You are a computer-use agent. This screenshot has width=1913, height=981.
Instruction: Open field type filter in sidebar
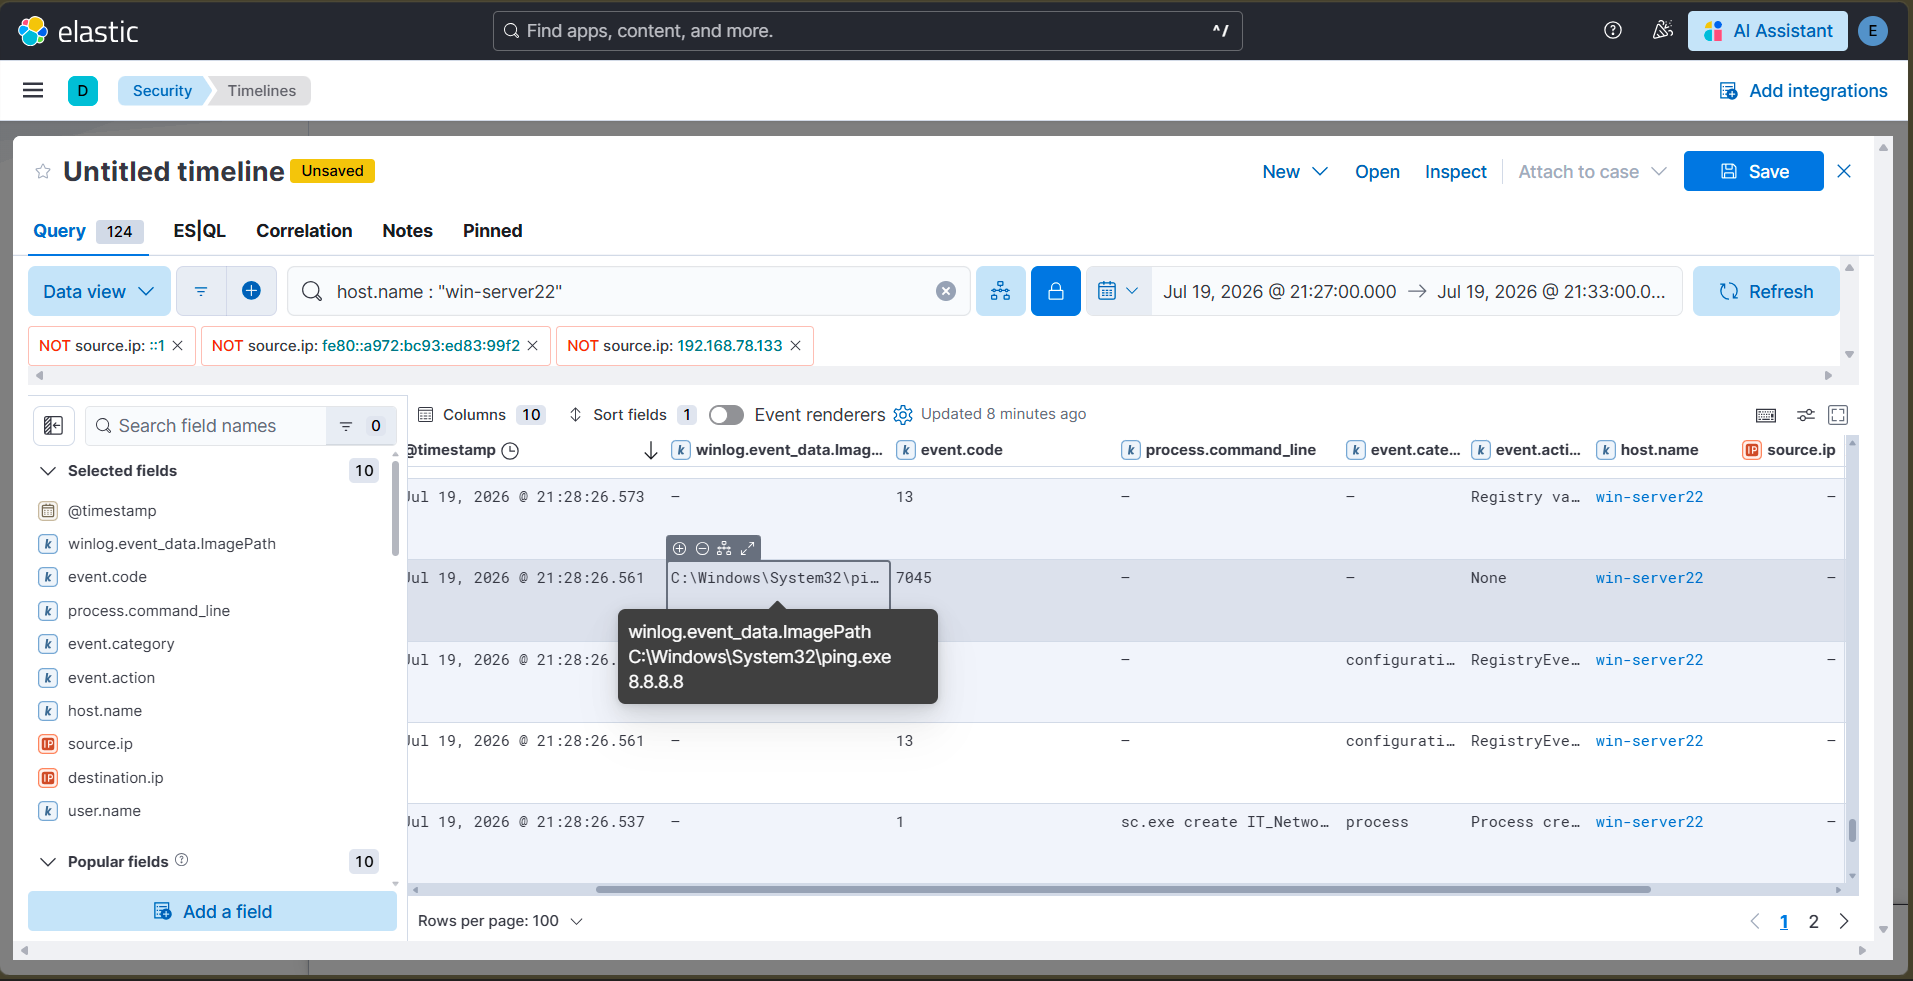point(361,426)
